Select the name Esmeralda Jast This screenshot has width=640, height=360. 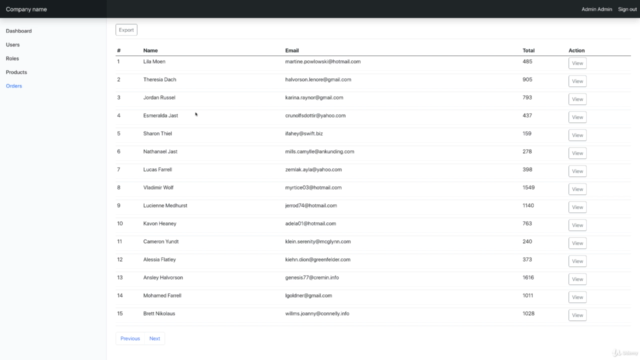pos(160,116)
